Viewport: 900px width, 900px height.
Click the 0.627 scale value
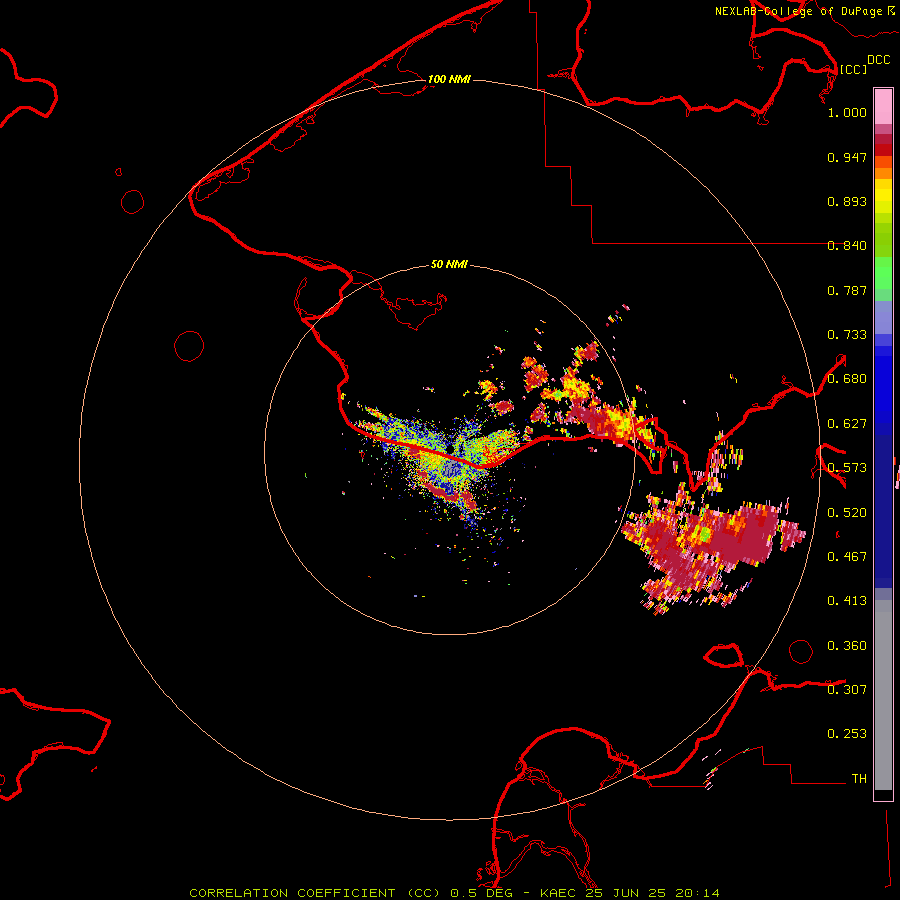847,424
